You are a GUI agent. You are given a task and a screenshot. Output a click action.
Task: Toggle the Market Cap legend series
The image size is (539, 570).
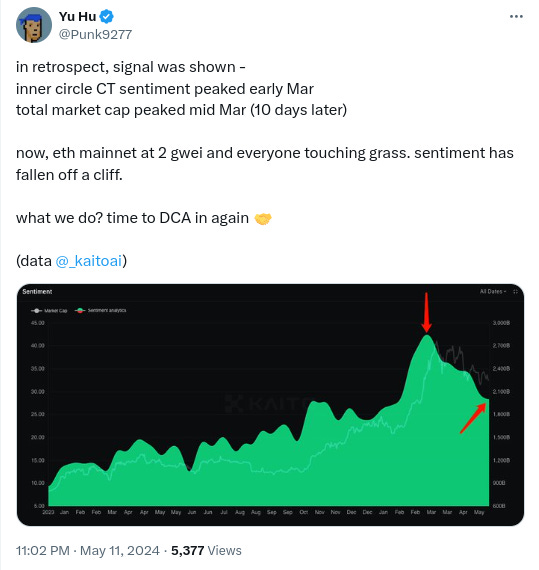tap(49, 310)
